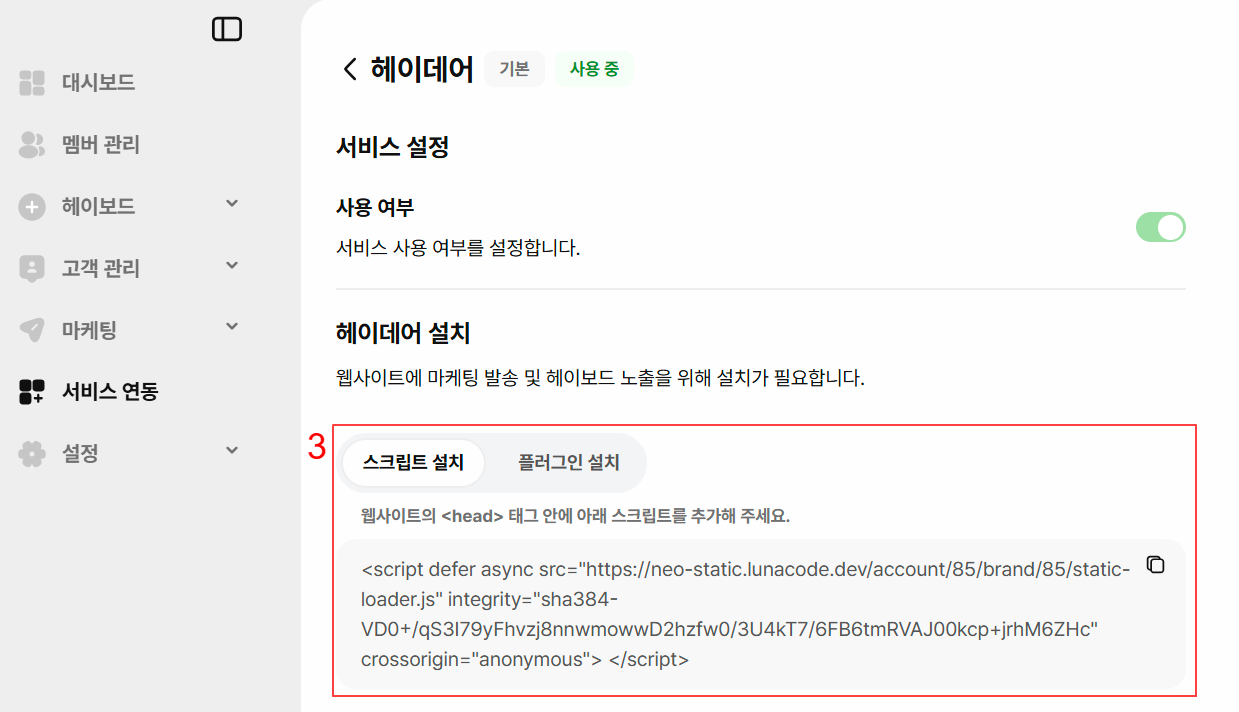Expand the 마케팅 menu chevron
Image resolution: width=1239 pixels, height=712 pixels.
pos(232,327)
